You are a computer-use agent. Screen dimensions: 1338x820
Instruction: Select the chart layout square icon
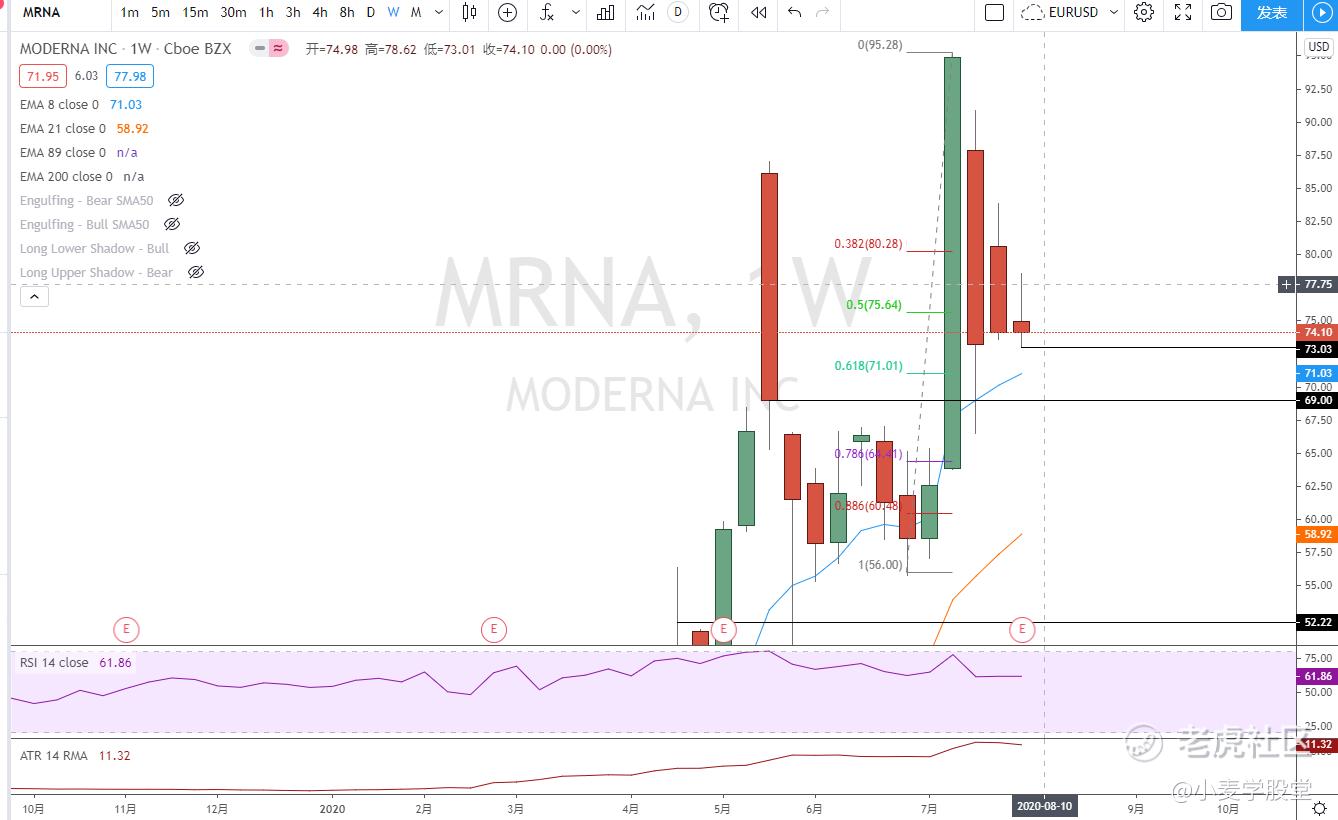994,13
